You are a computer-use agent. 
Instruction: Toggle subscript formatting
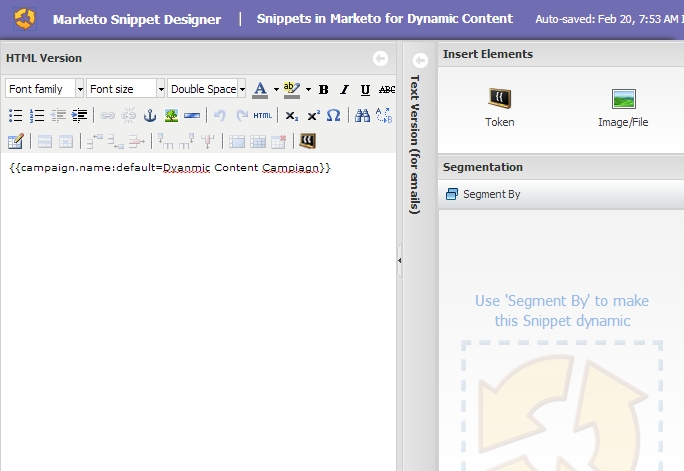292,116
